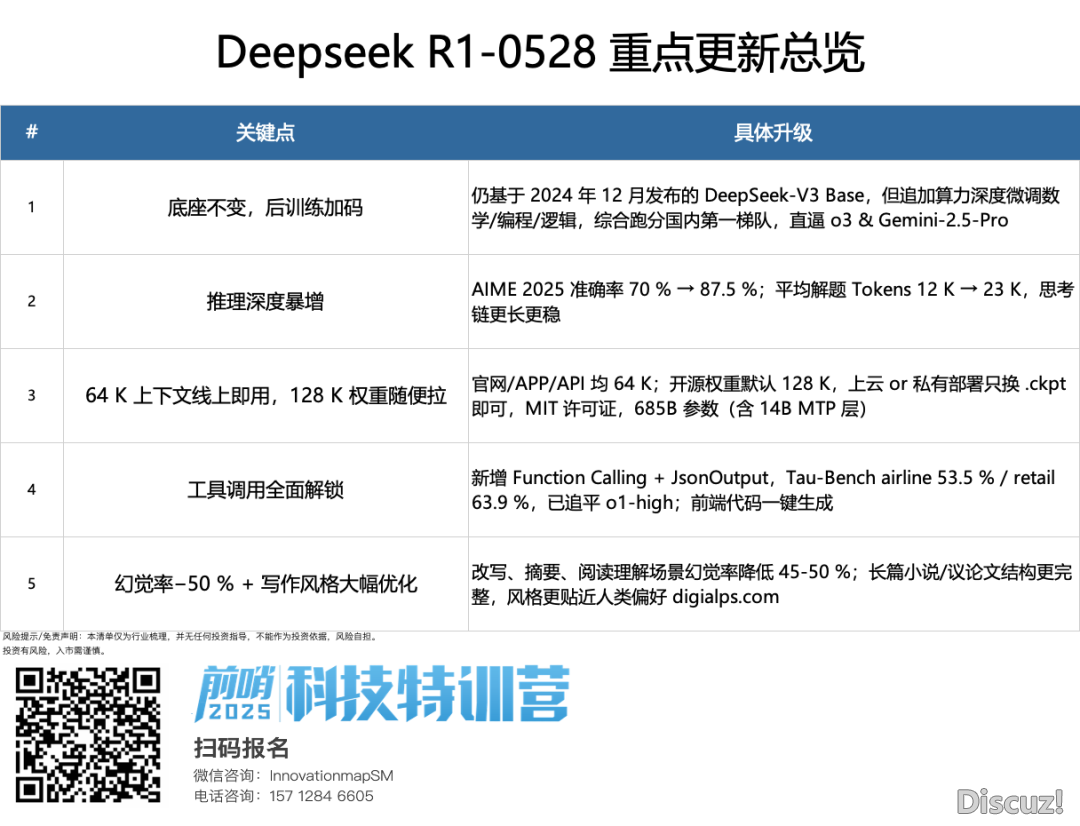Image resolution: width=1080 pixels, height=826 pixels.
Task: Click the '投资有风险，入市需谨慎' line
Action: click(54, 650)
